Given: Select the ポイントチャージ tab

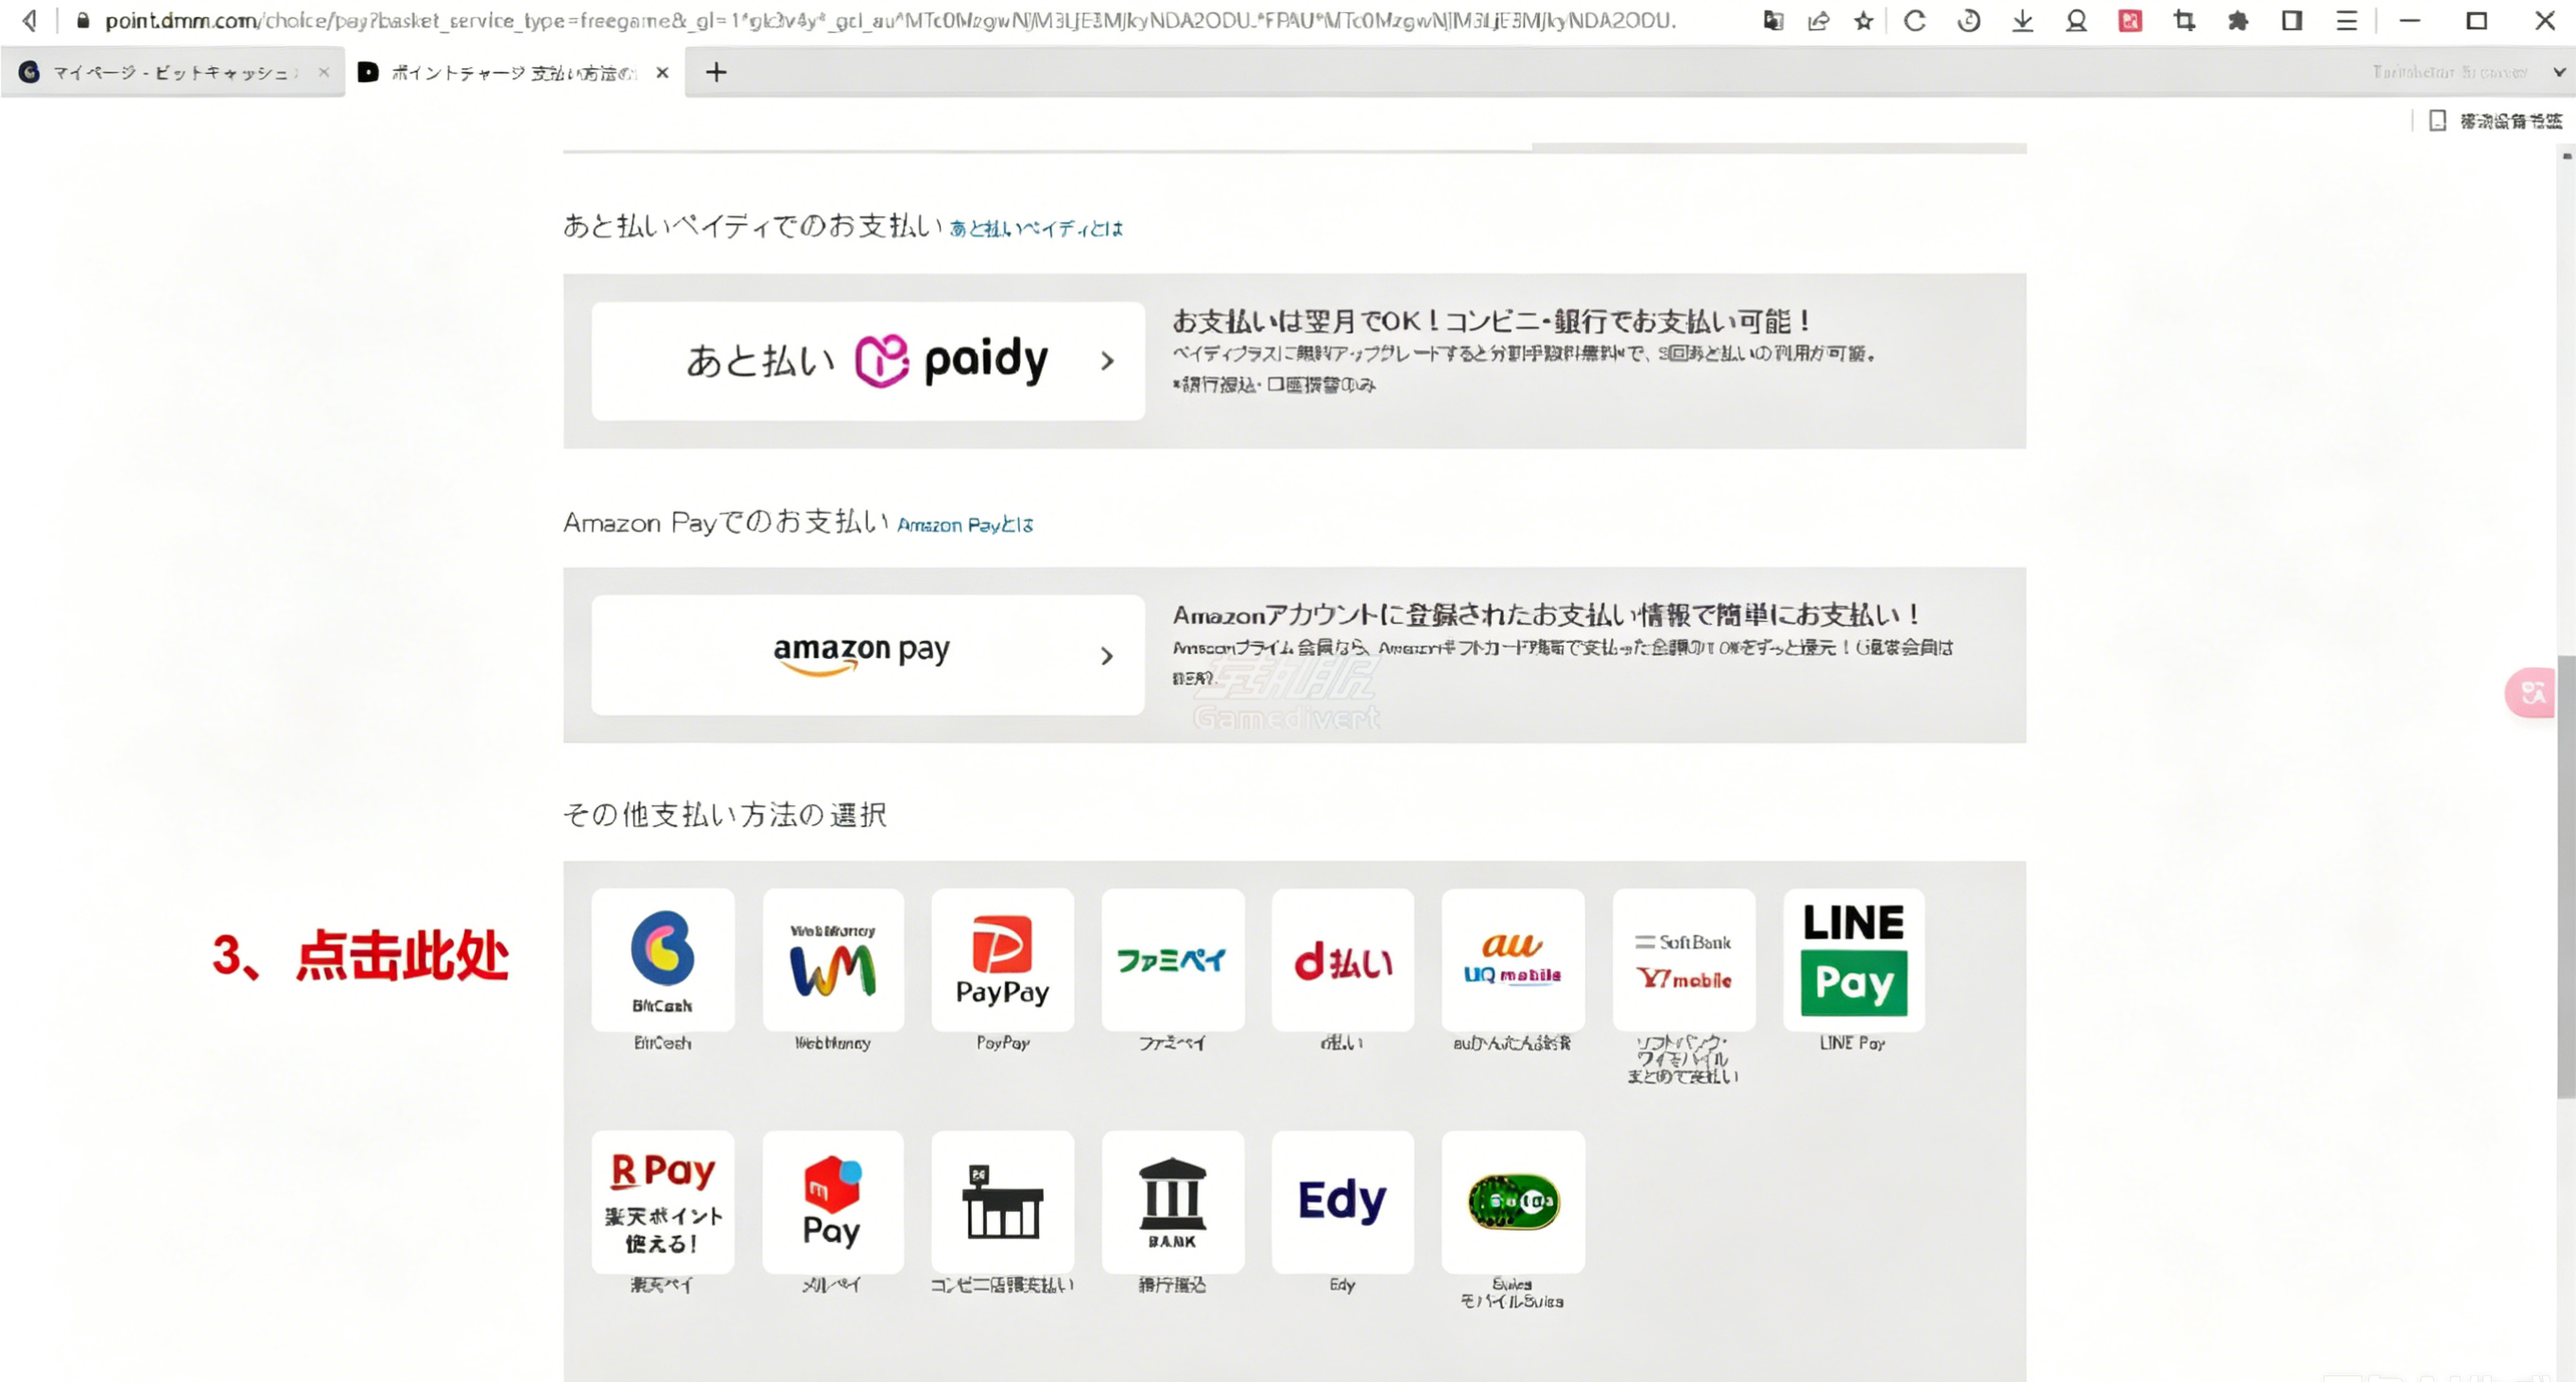Looking at the screenshot, I should [515, 72].
